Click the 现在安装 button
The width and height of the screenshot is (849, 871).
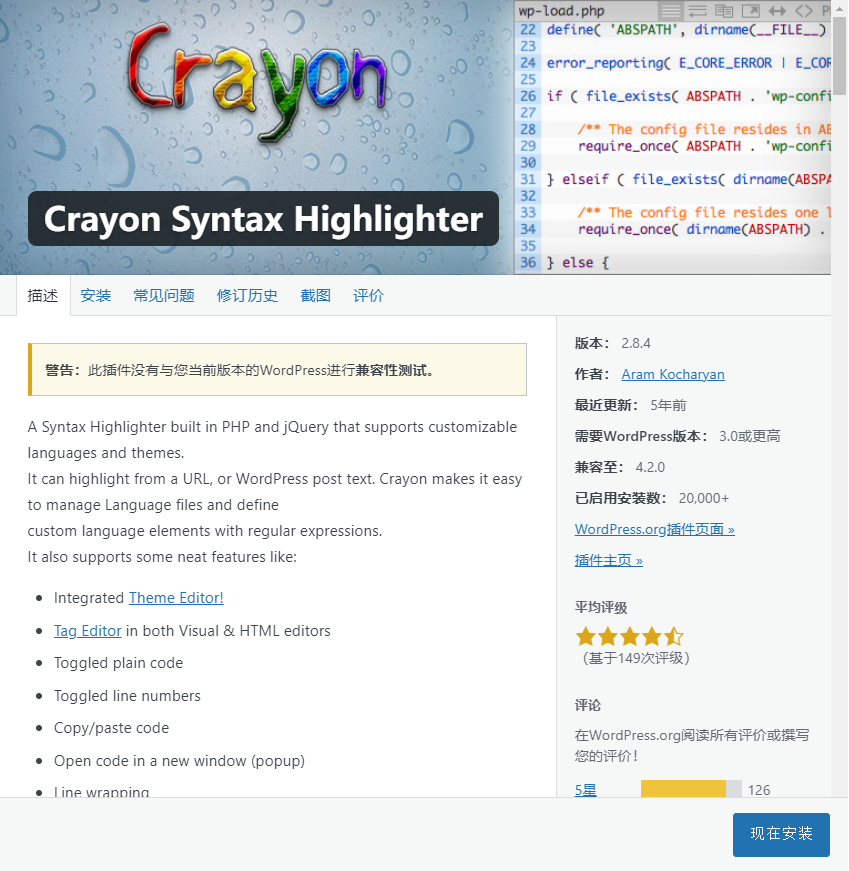click(x=781, y=834)
